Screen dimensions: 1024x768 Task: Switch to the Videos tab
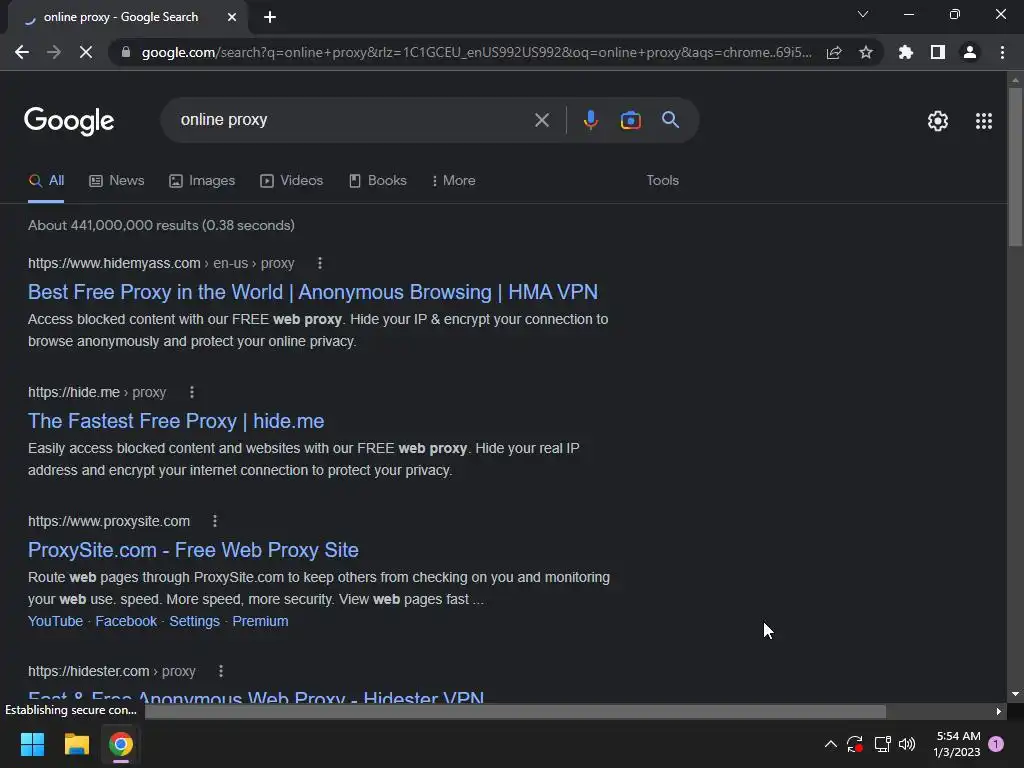291,181
